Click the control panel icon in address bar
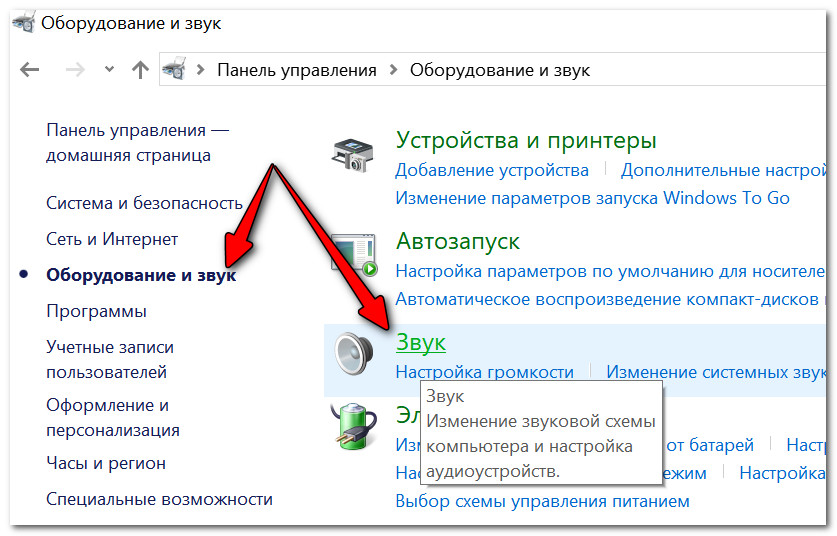The image size is (837, 536). click(x=175, y=70)
